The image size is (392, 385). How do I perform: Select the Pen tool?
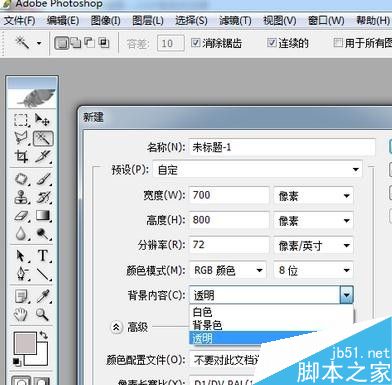tap(22, 274)
